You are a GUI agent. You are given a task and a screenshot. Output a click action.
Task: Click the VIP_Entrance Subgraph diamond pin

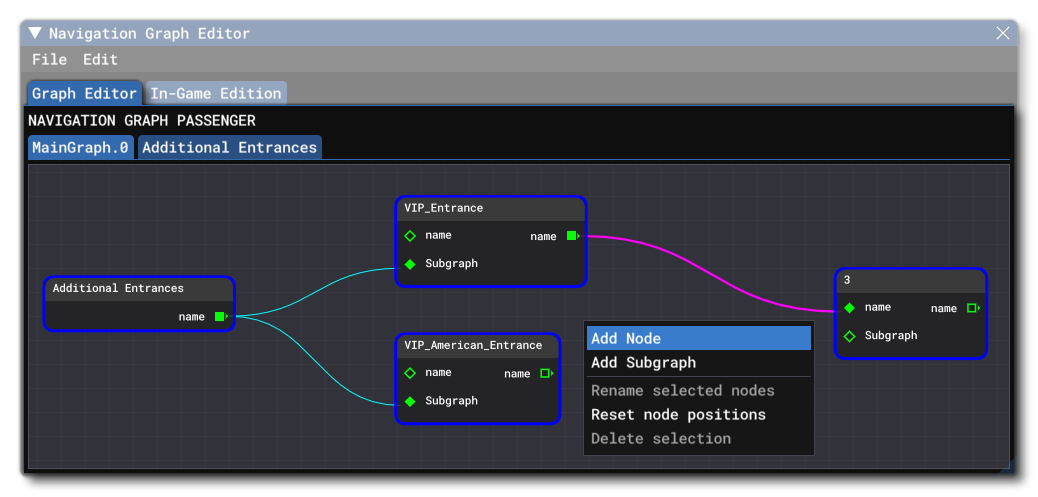410,264
